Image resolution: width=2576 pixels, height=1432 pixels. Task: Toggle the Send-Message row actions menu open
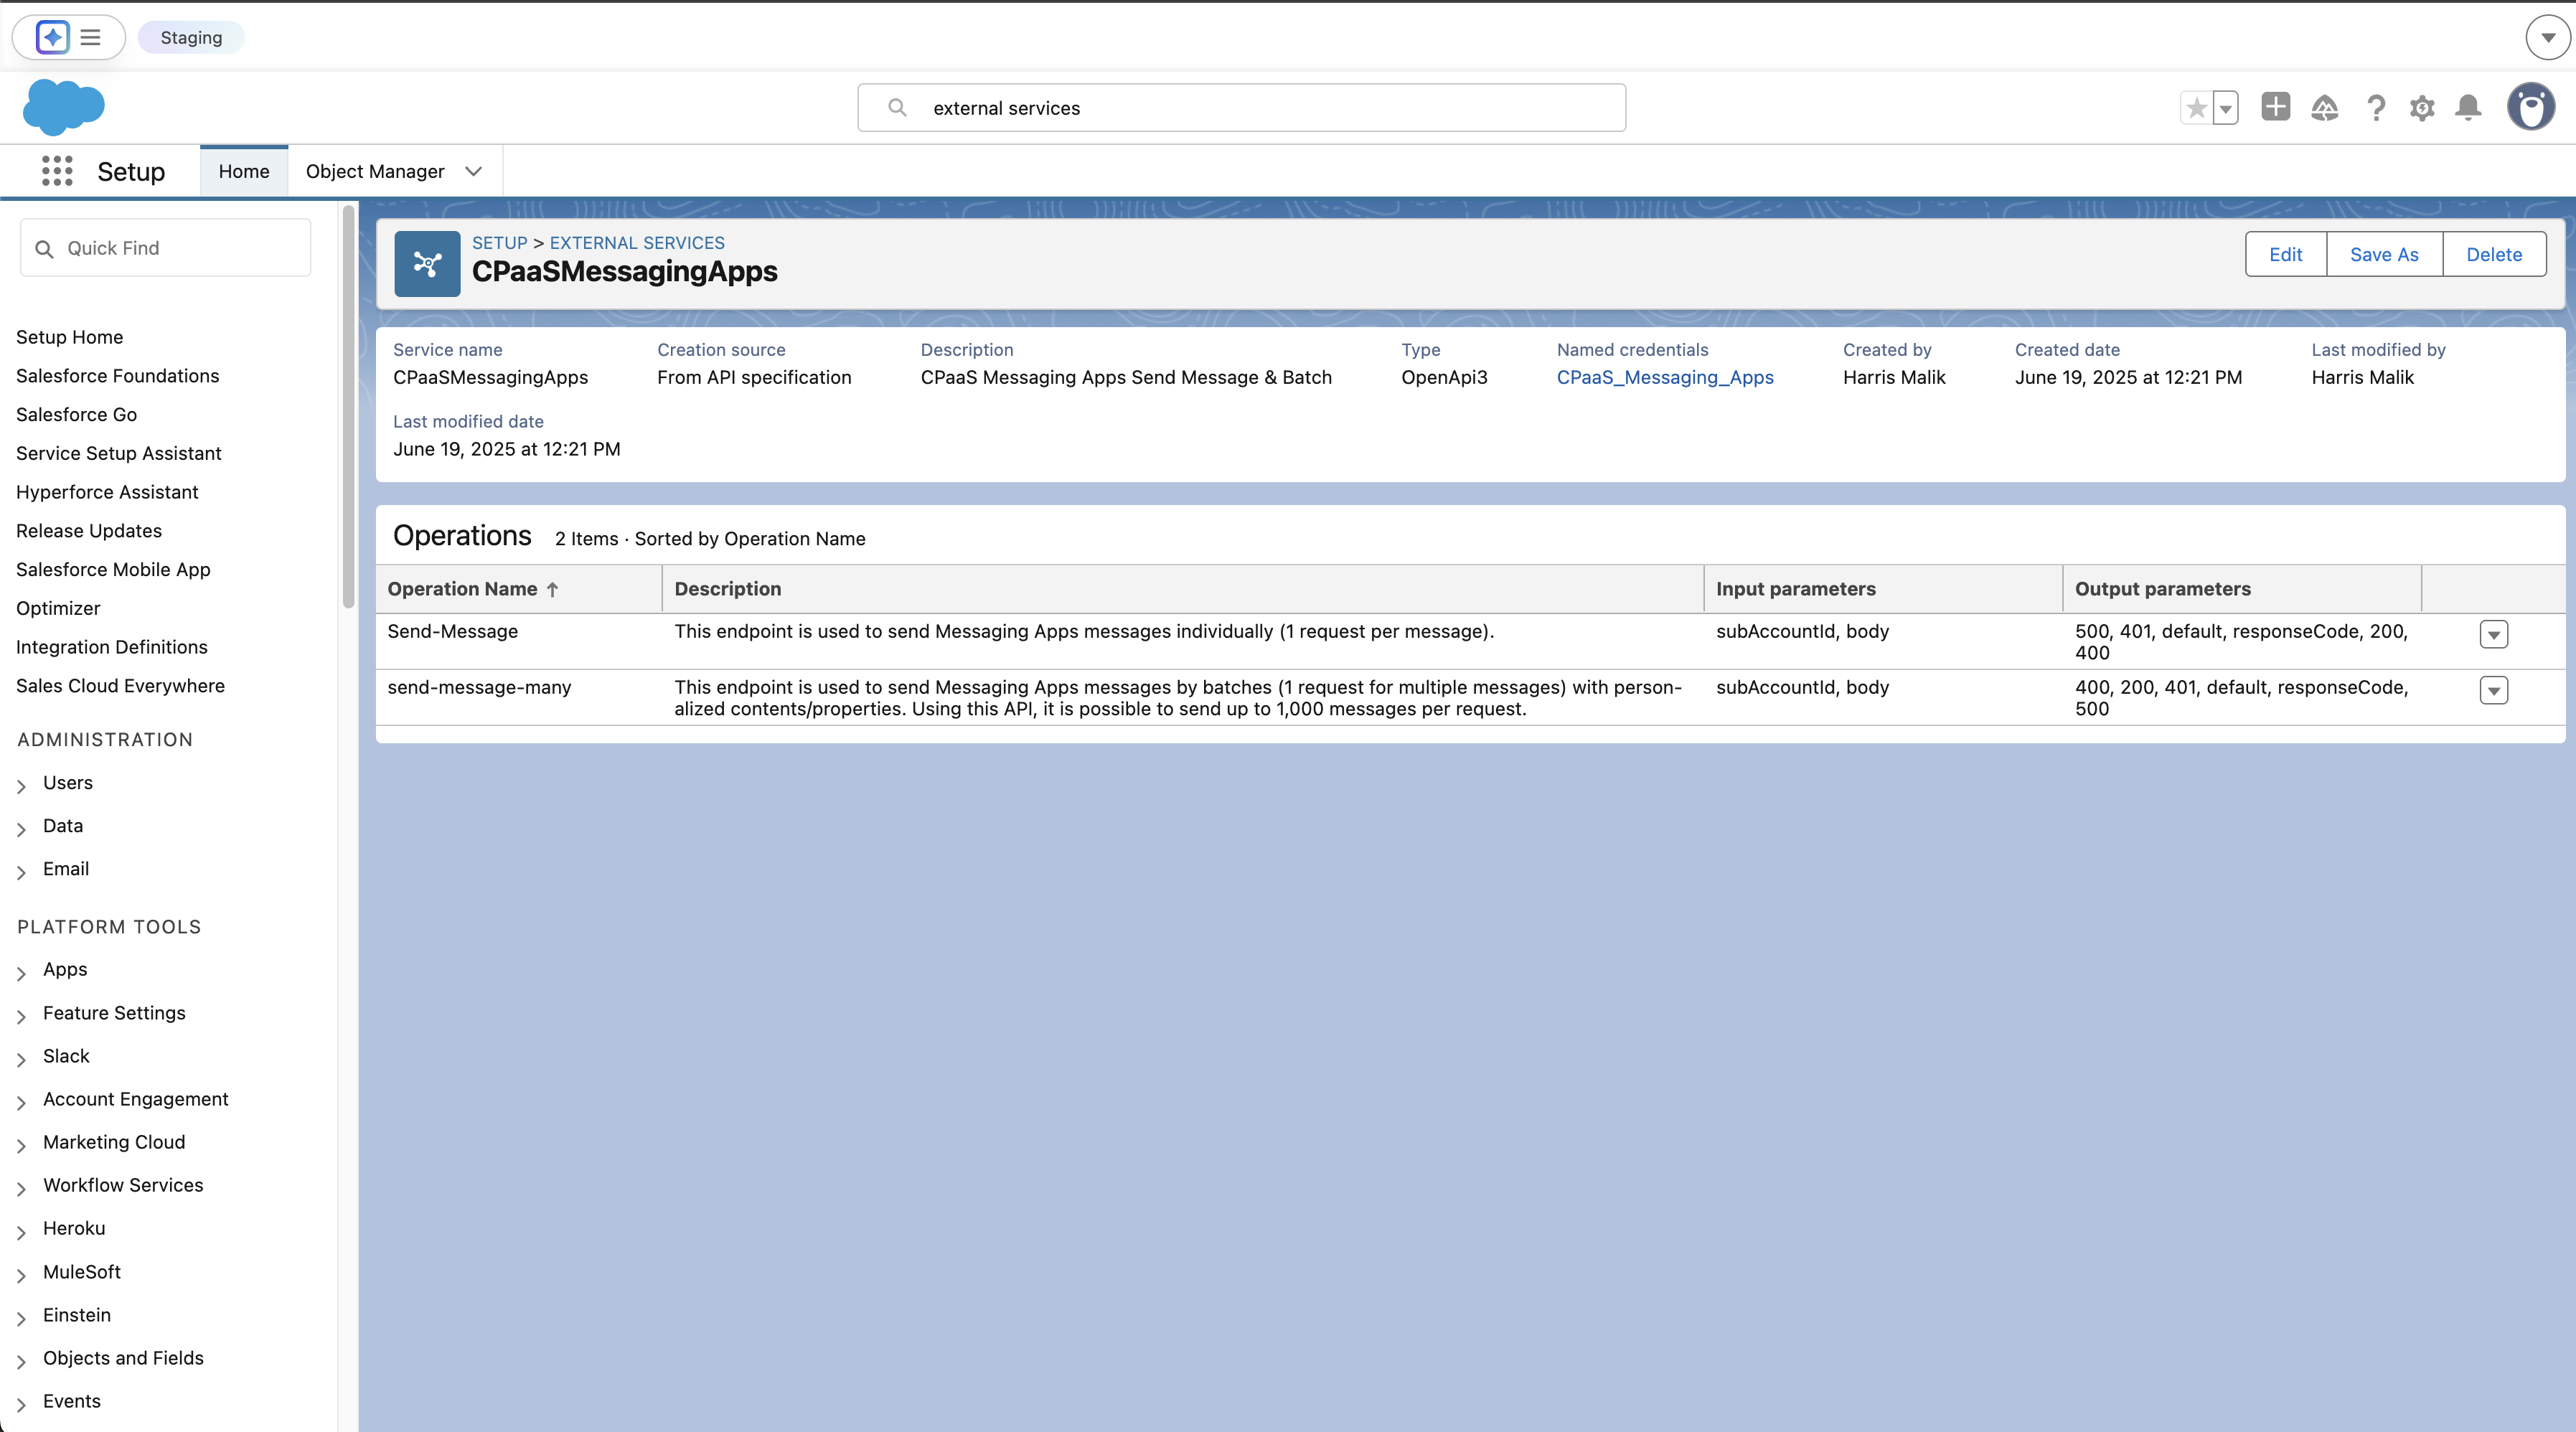[2495, 634]
